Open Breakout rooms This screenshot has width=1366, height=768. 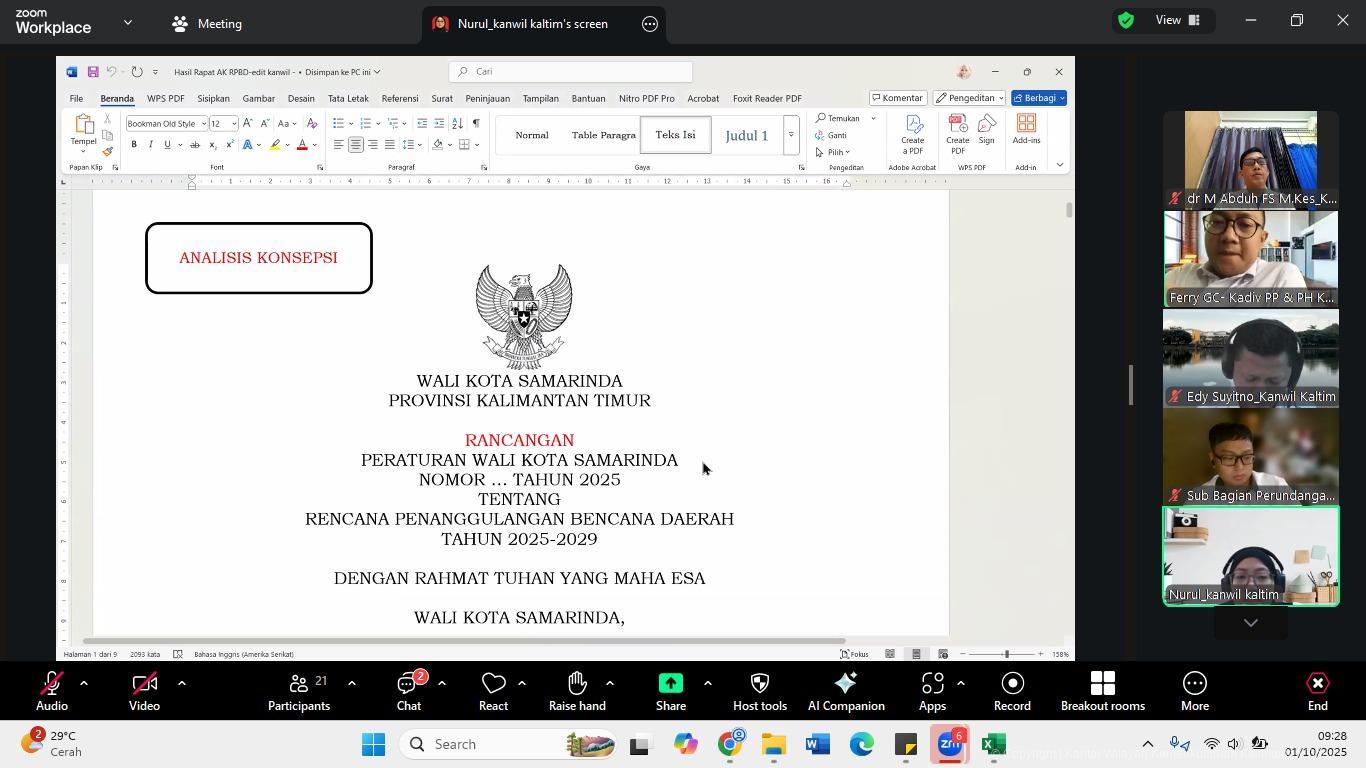(x=1102, y=691)
